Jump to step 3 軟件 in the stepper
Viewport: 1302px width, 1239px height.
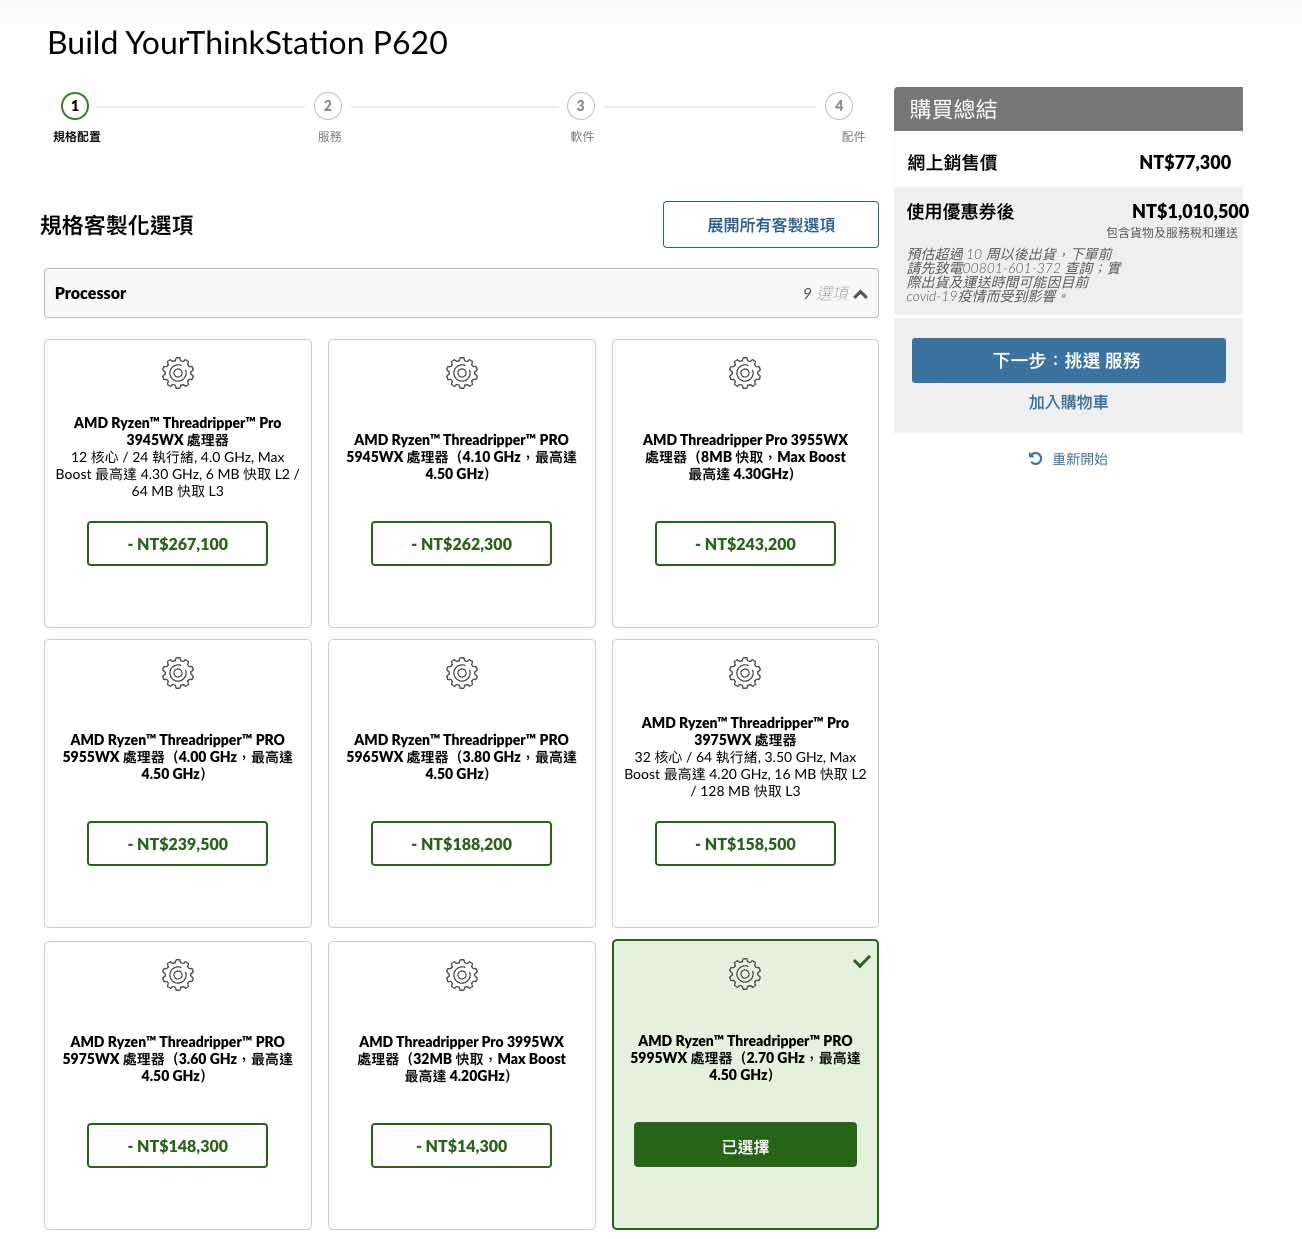581,106
